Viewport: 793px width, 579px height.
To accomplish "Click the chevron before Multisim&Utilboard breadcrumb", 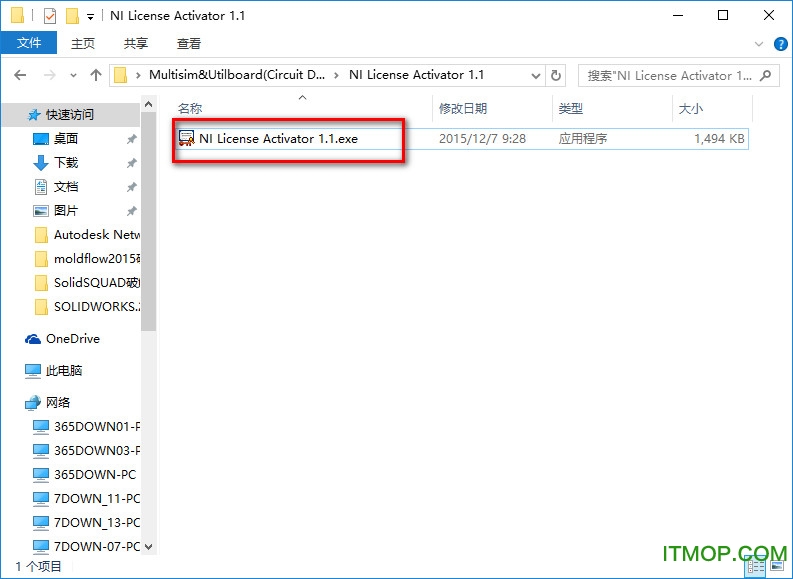I will click(x=138, y=76).
